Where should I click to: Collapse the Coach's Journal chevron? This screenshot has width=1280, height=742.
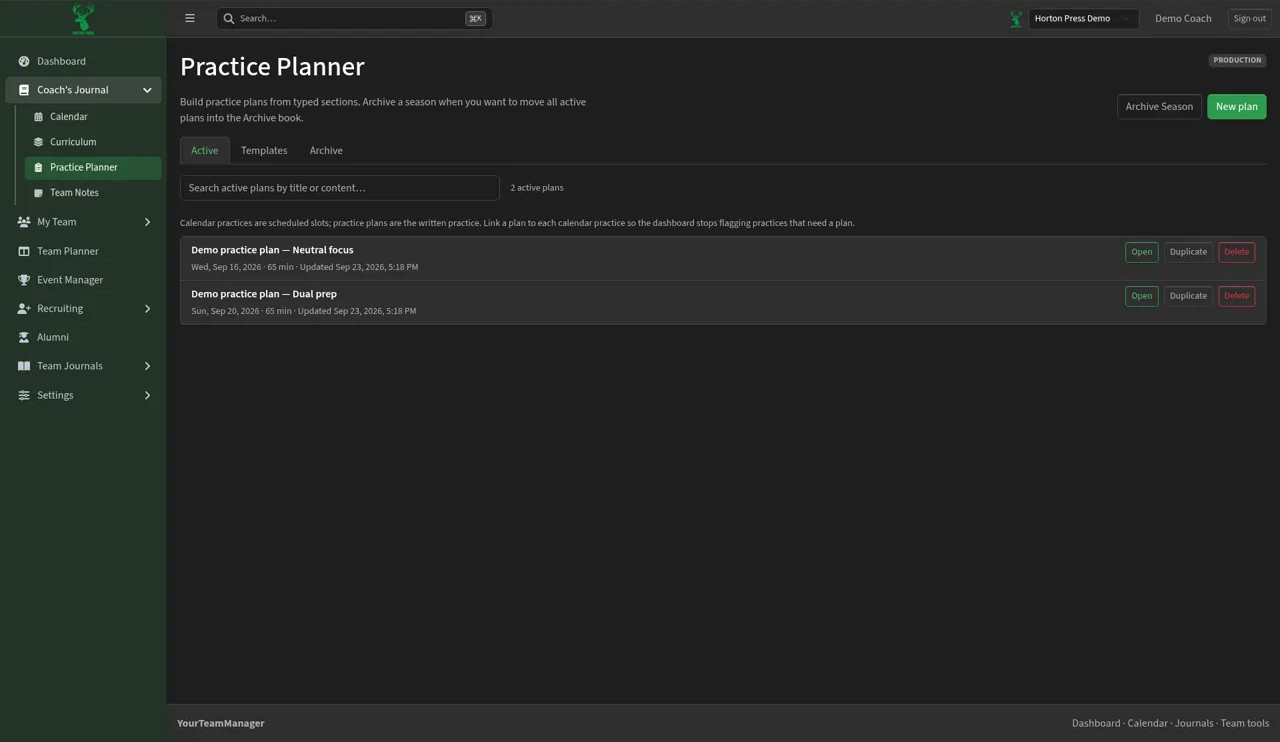(x=147, y=90)
